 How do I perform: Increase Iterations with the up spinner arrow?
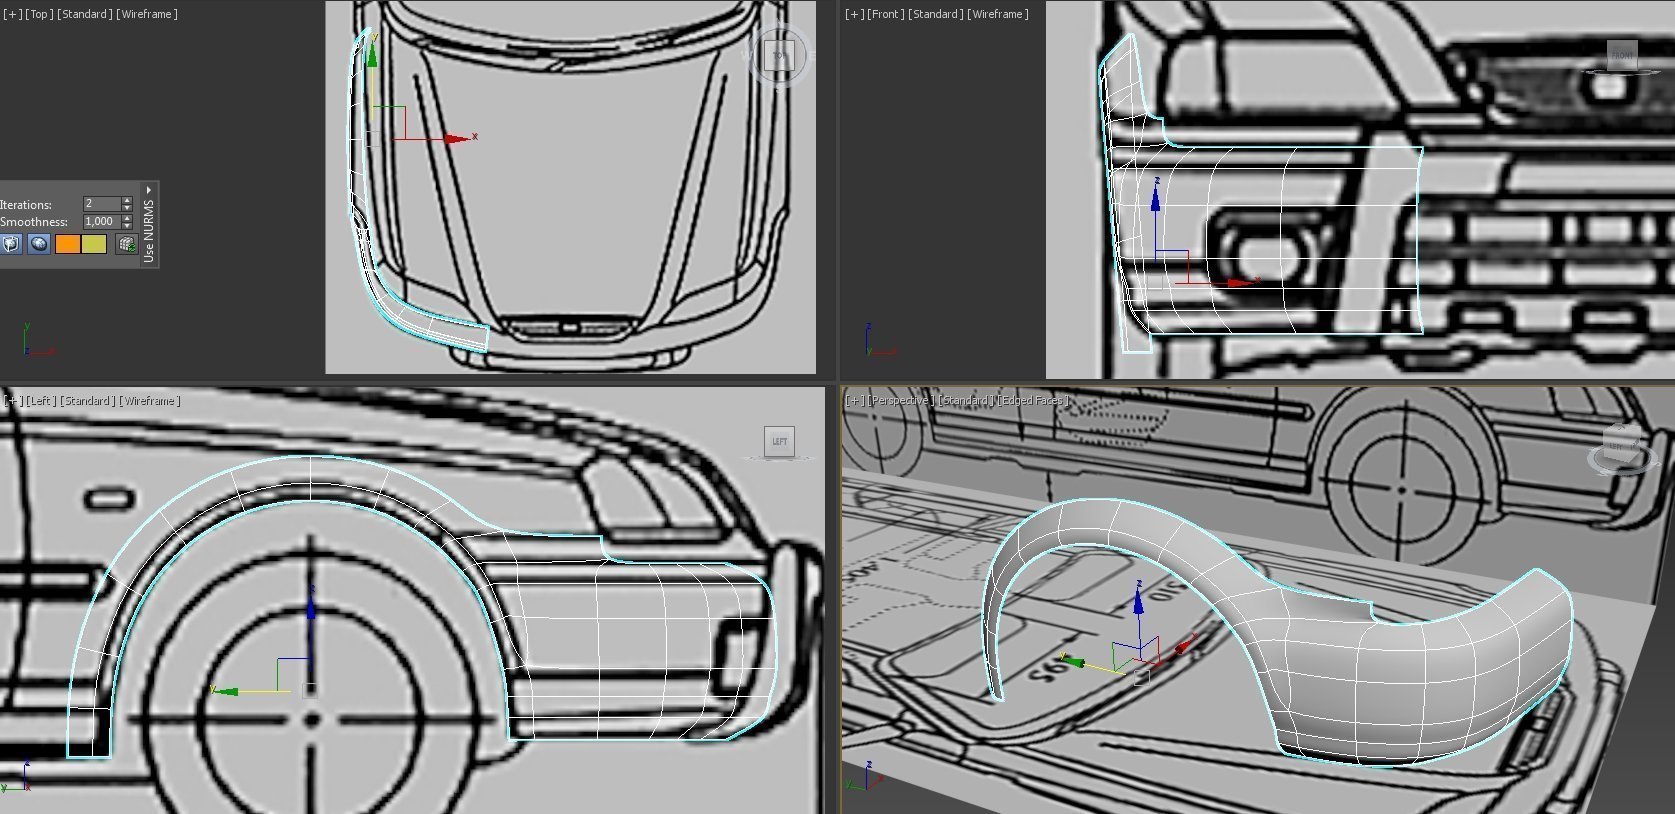127,200
